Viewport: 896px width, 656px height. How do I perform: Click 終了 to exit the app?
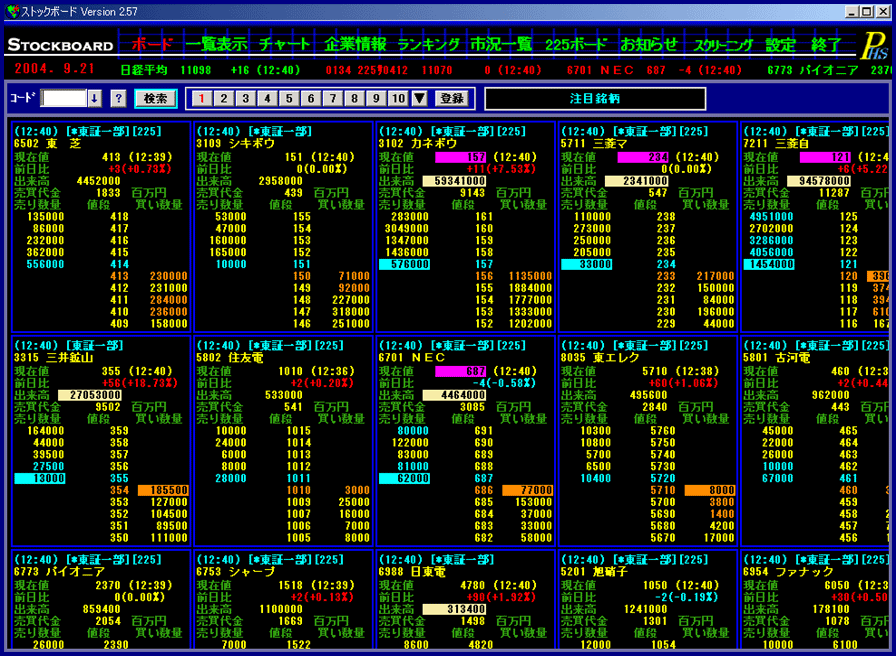point(826,45)
